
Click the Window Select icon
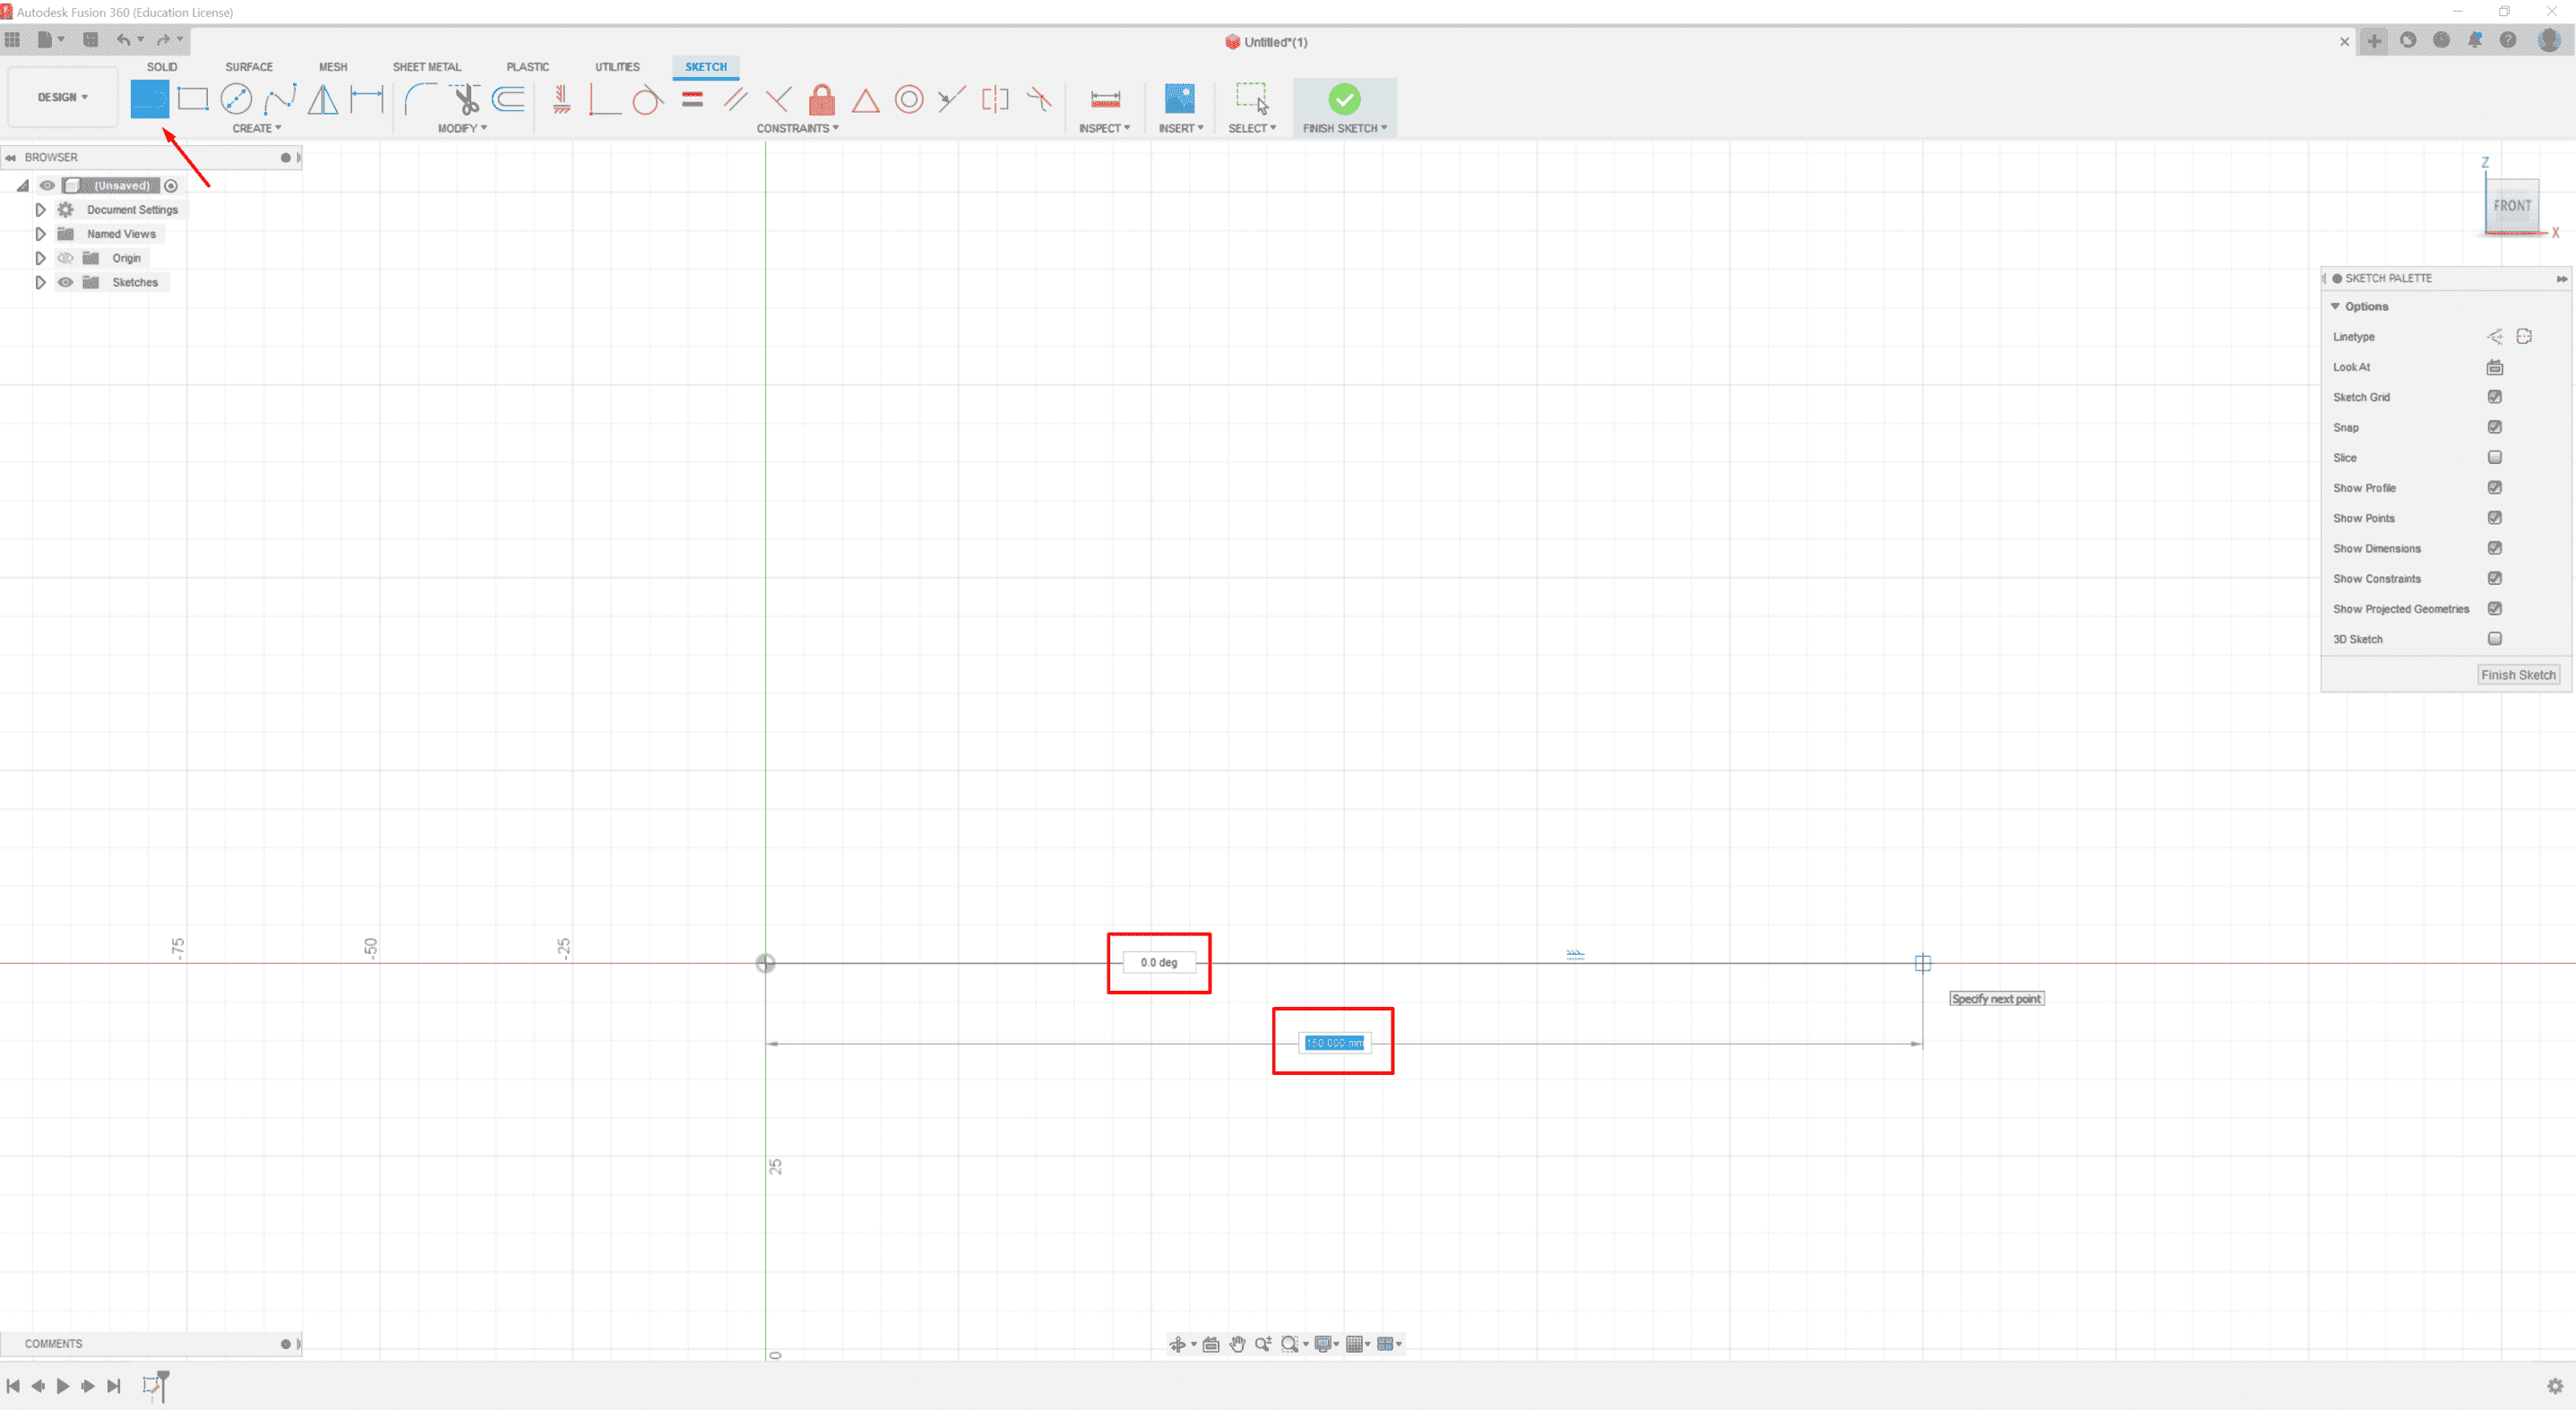tap(1252, 98)
